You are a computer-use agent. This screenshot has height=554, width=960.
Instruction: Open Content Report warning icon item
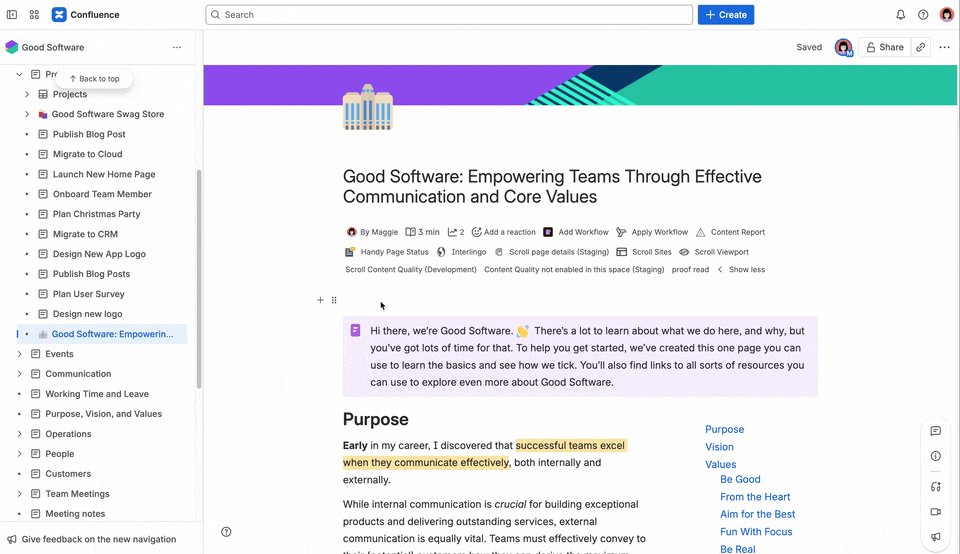tap(730, 232)
